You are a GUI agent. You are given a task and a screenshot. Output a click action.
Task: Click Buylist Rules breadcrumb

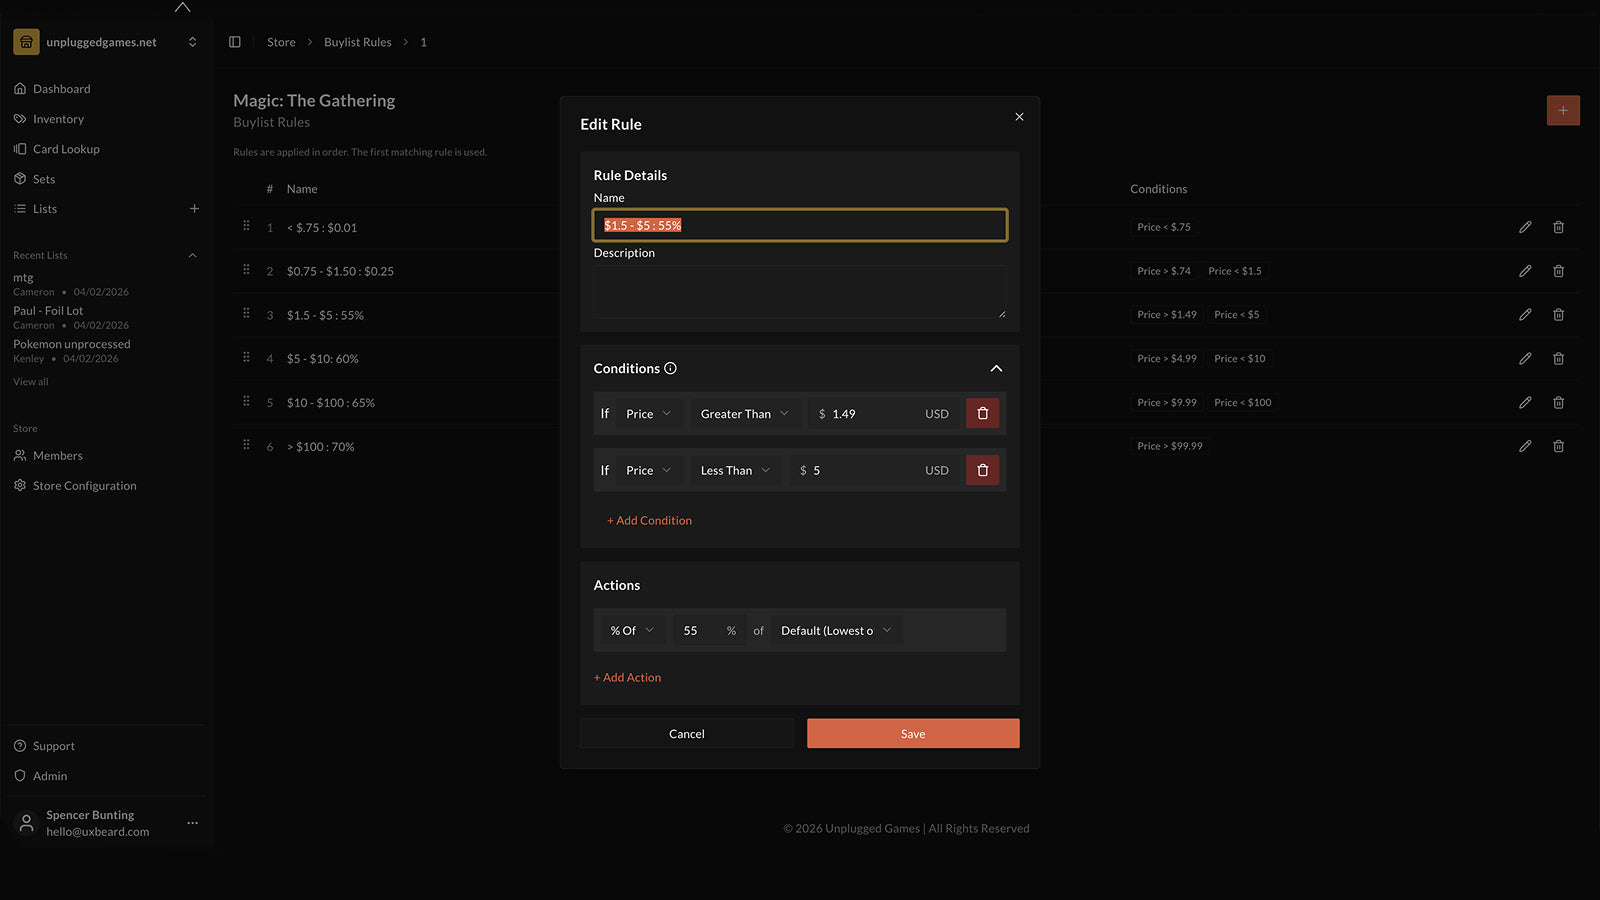[x=358, y=42]
